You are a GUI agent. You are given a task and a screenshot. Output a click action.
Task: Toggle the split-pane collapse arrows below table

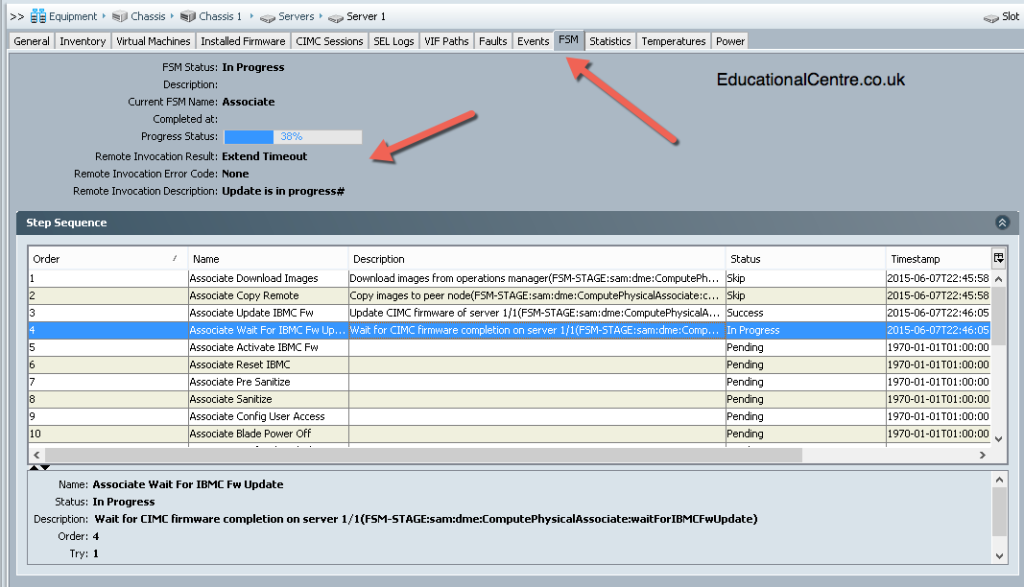coord(39,468)
